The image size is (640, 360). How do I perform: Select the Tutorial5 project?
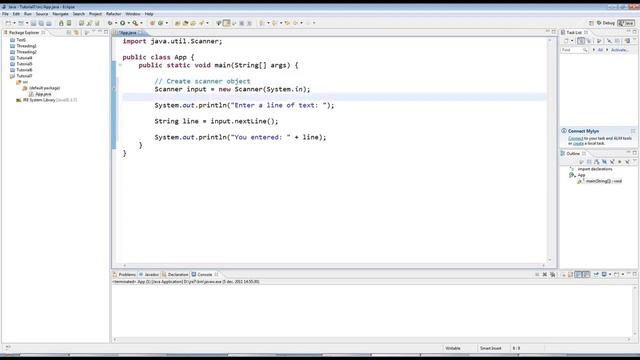pos(24,64)
